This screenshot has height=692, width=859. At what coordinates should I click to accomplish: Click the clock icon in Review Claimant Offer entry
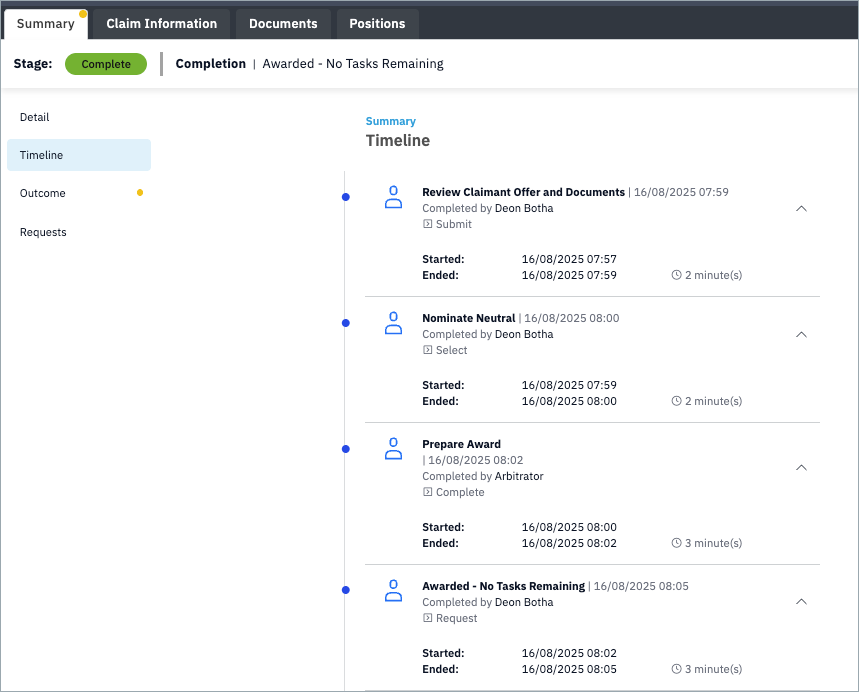click(677, 275)
